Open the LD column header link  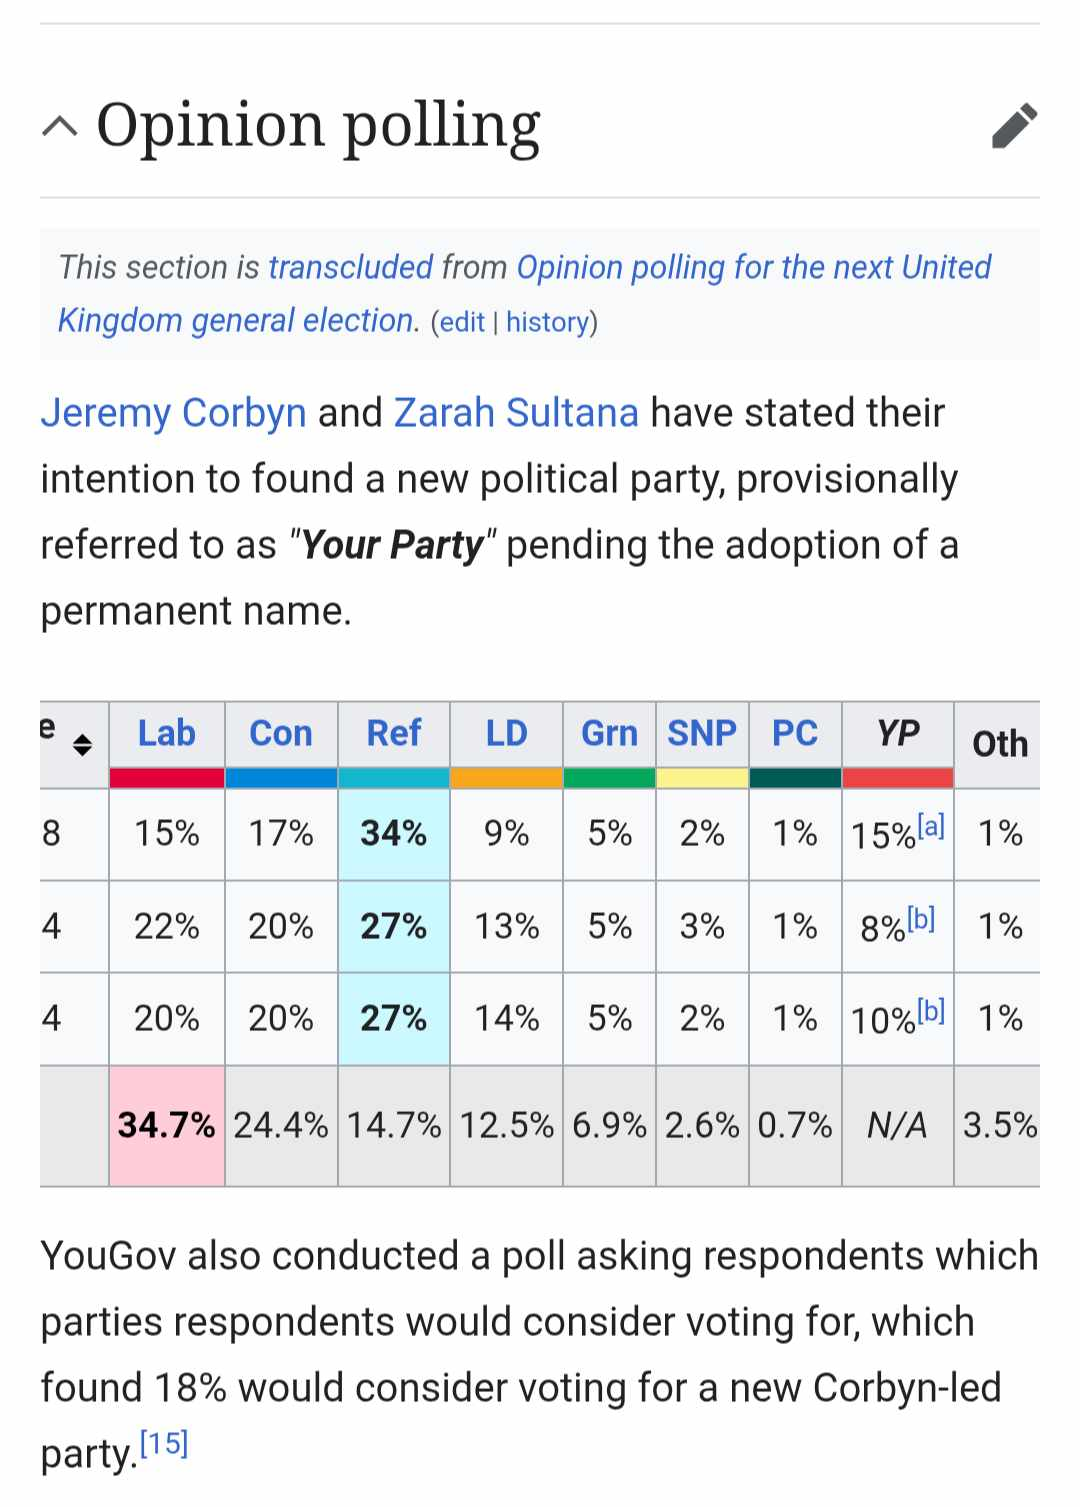[506, 733]
